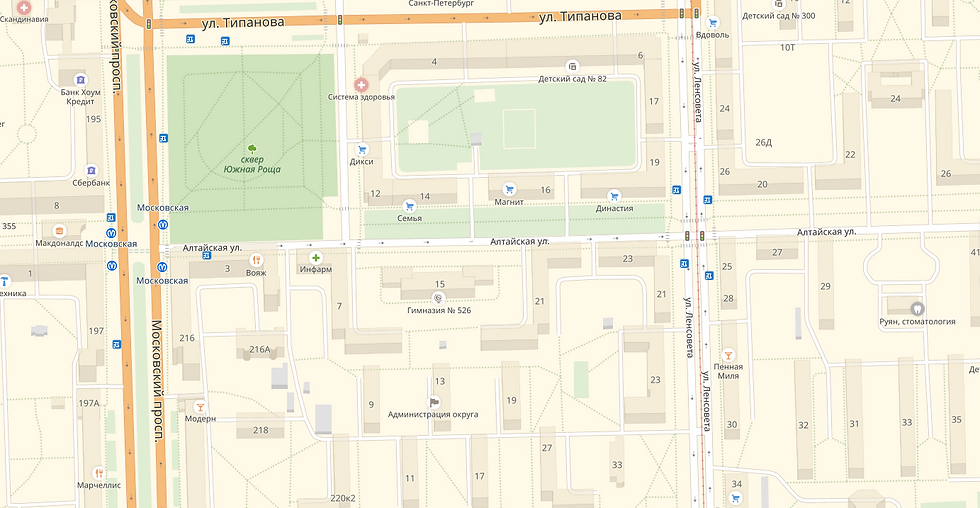Select the Пенная Миля bar icon
The width and height of the screenshot is (980, 508).
[728, 355]
